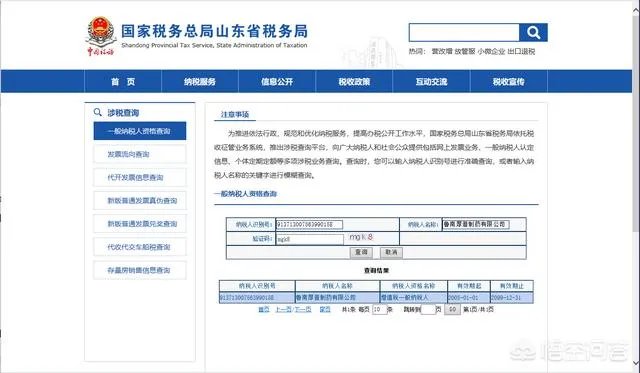Focus the 验证码 input field
The height and width of the screenshot is (373, 640).
pyautogui.click(x=310, y=239)
